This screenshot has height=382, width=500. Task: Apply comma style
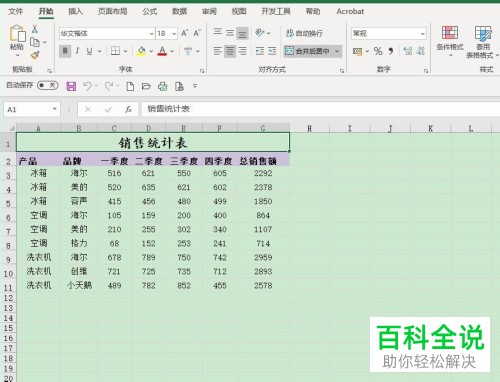pyautogui.click(x=391, y=51)
